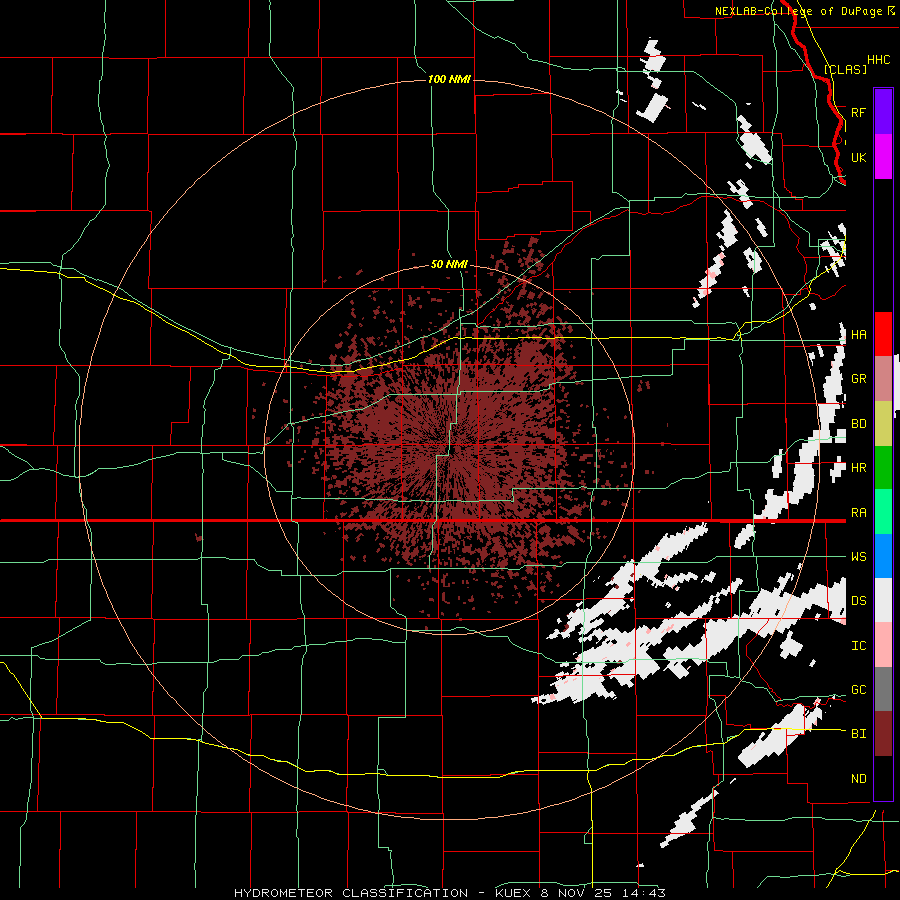Click the HR legend label
This screenshot has height=900, width=900.
tap(858, 468)
